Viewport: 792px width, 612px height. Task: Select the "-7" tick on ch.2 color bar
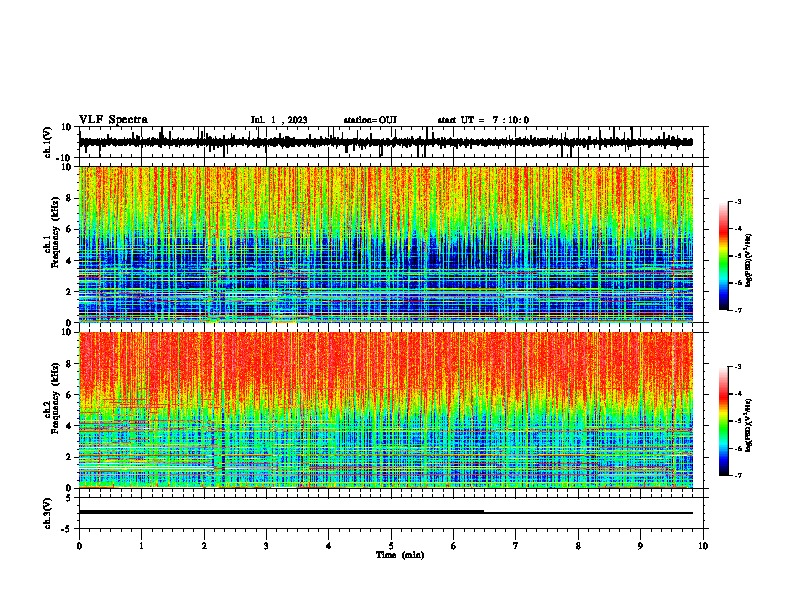click(x=738, y=476)
